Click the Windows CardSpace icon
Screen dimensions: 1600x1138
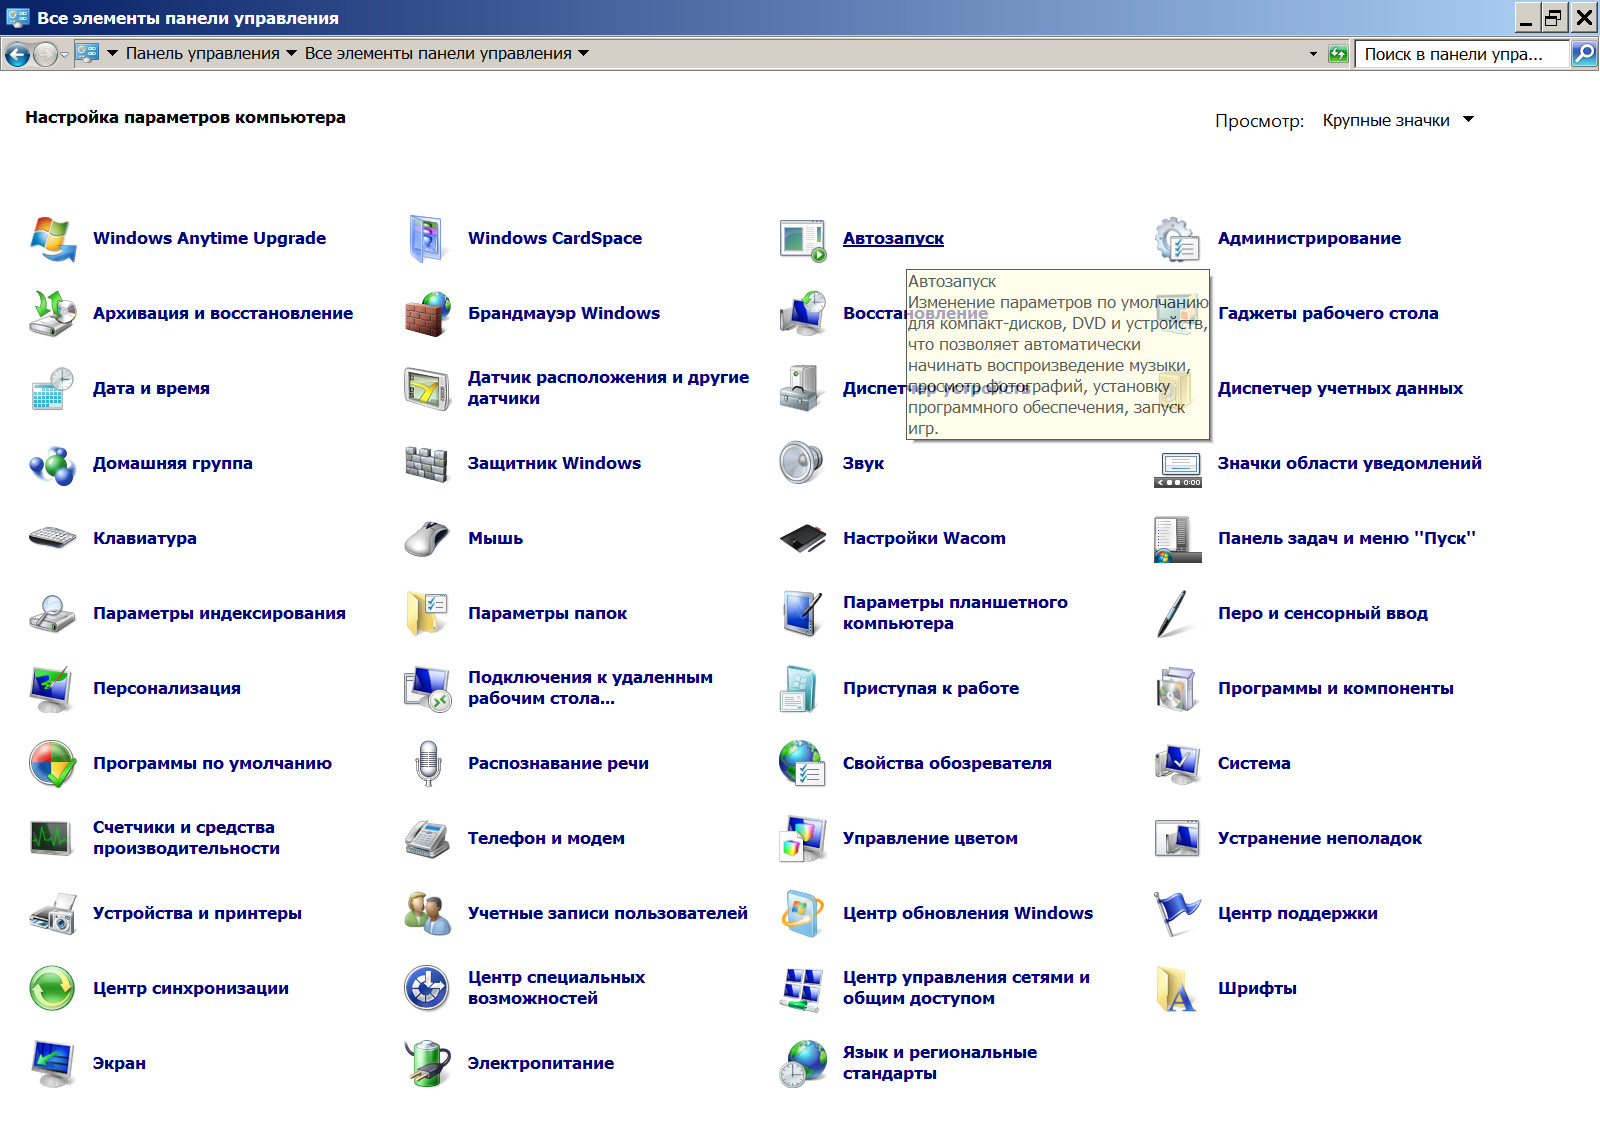(427, 239)
